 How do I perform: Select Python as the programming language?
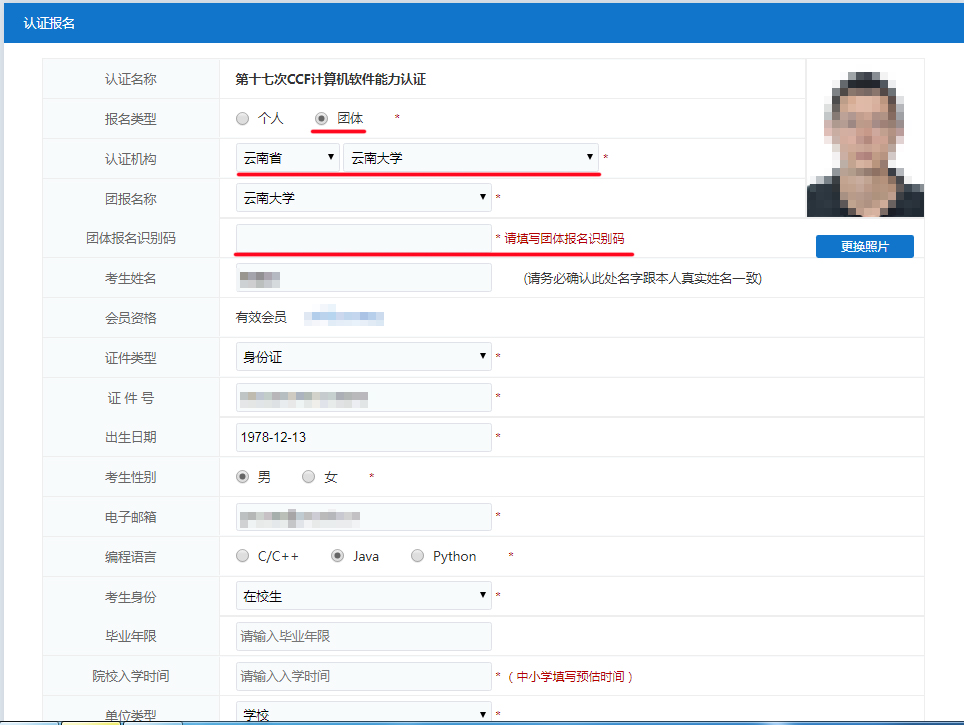tap(418, 556)
